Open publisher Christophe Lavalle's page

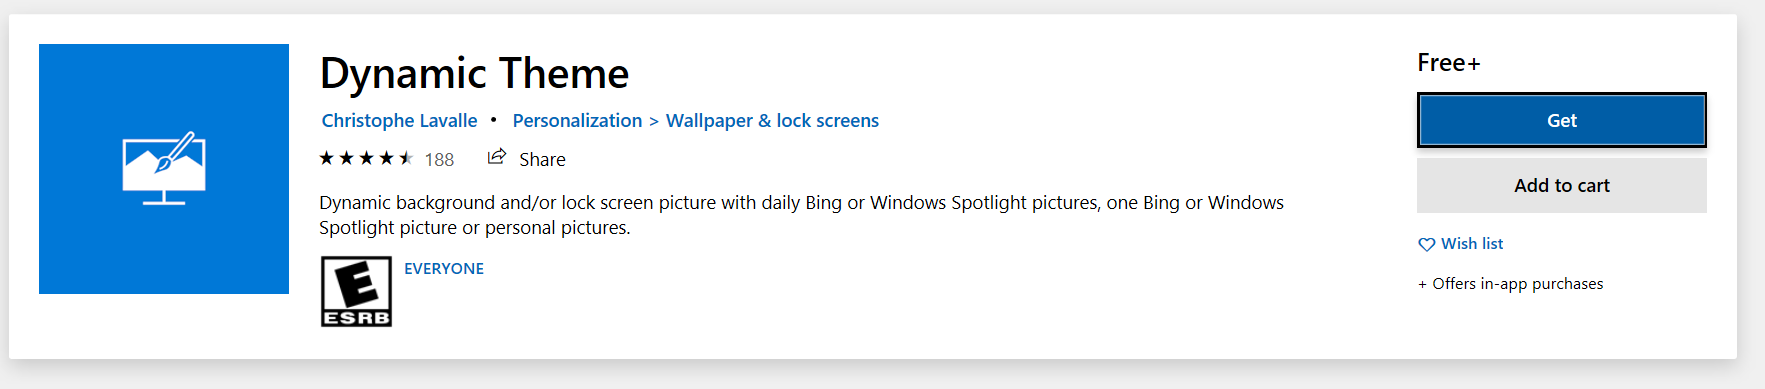(x=399, y=121)
